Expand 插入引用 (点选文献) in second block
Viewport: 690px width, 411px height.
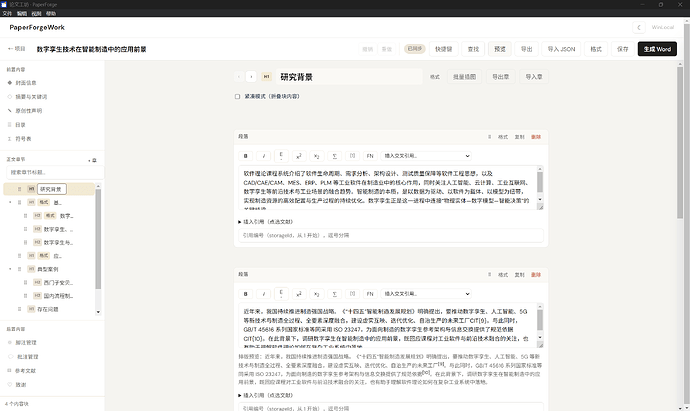pos(266,395)
